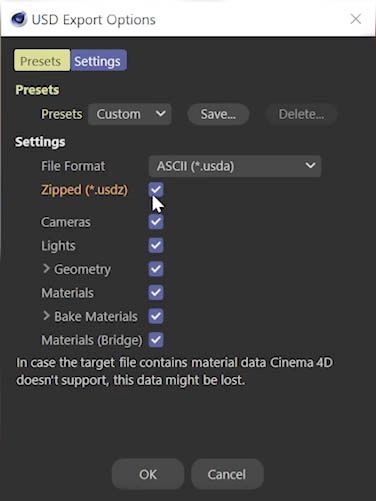Switch to the Settings tab
This screenshot has height=501, width=376.
tap(99, 60)
